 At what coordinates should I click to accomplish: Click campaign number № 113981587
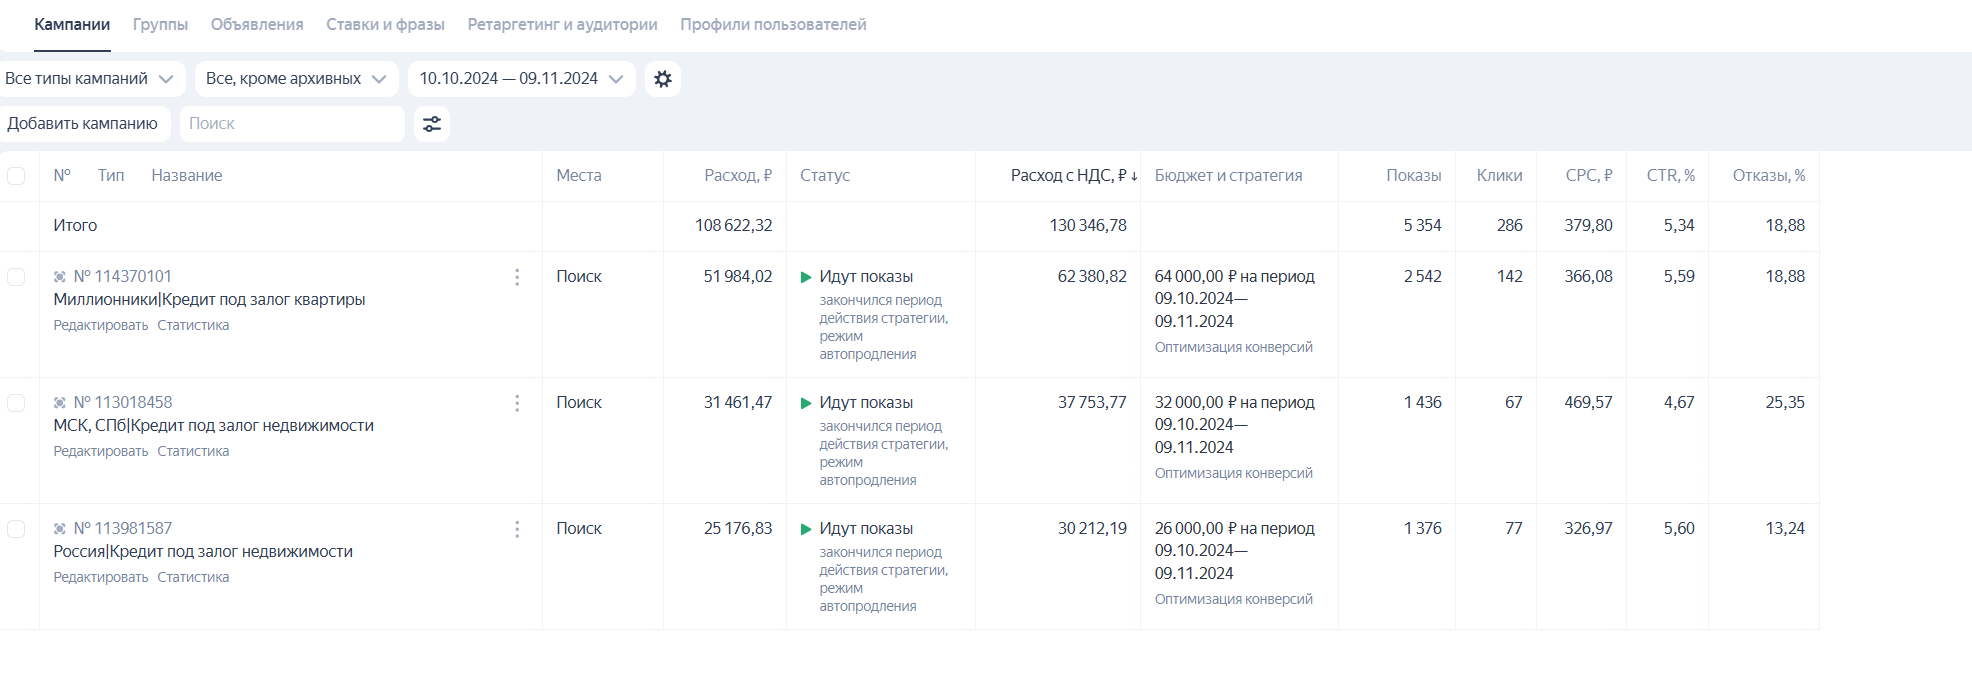coord(123,529)
